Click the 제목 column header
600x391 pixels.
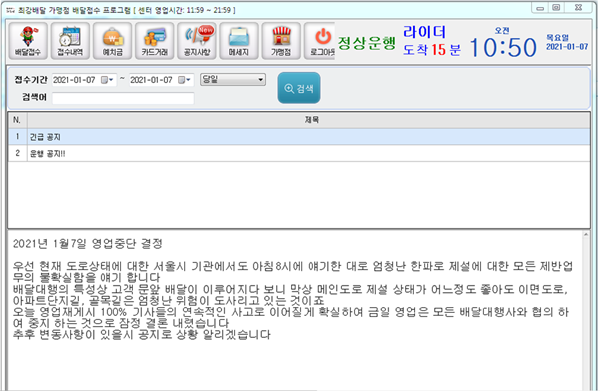click(x=308, y=120)
